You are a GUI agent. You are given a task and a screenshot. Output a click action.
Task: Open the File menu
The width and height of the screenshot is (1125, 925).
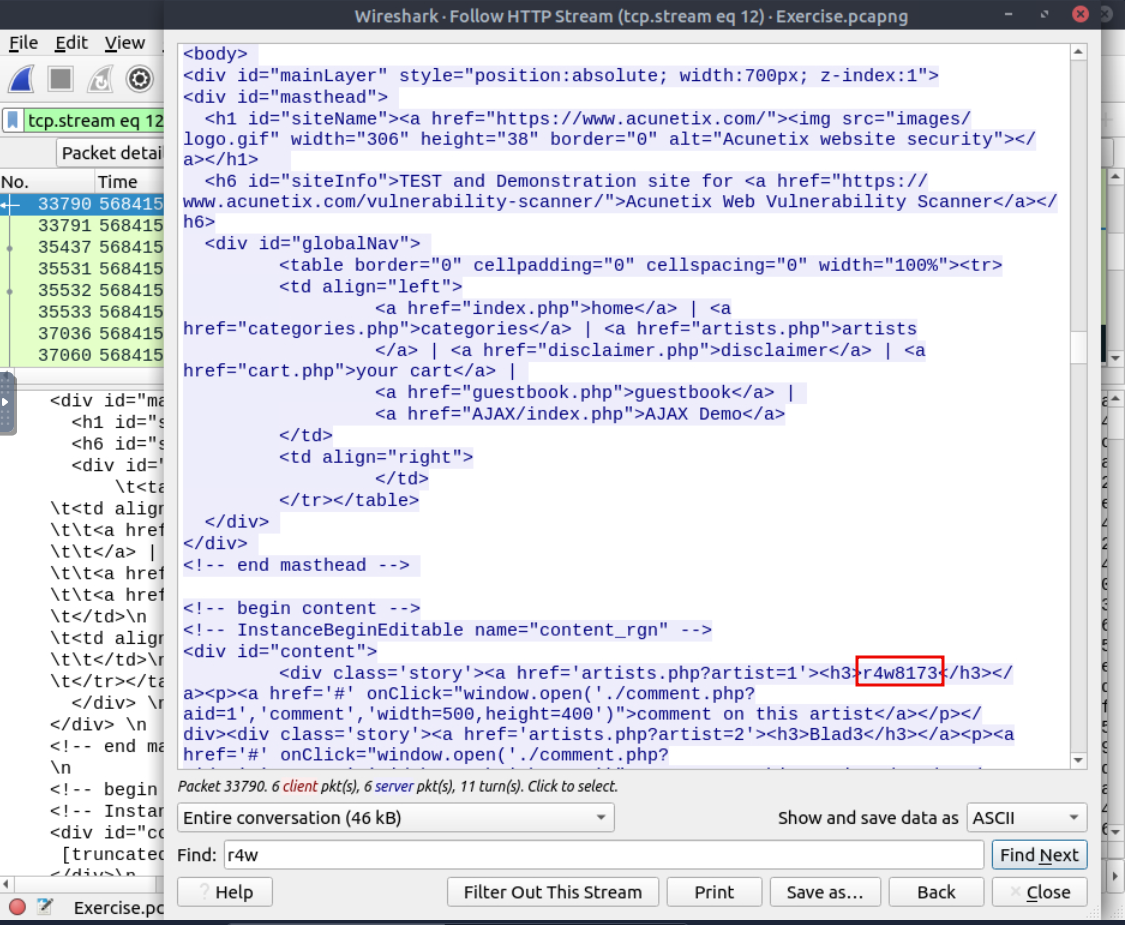pyautogui.click(x=23, y=43)
